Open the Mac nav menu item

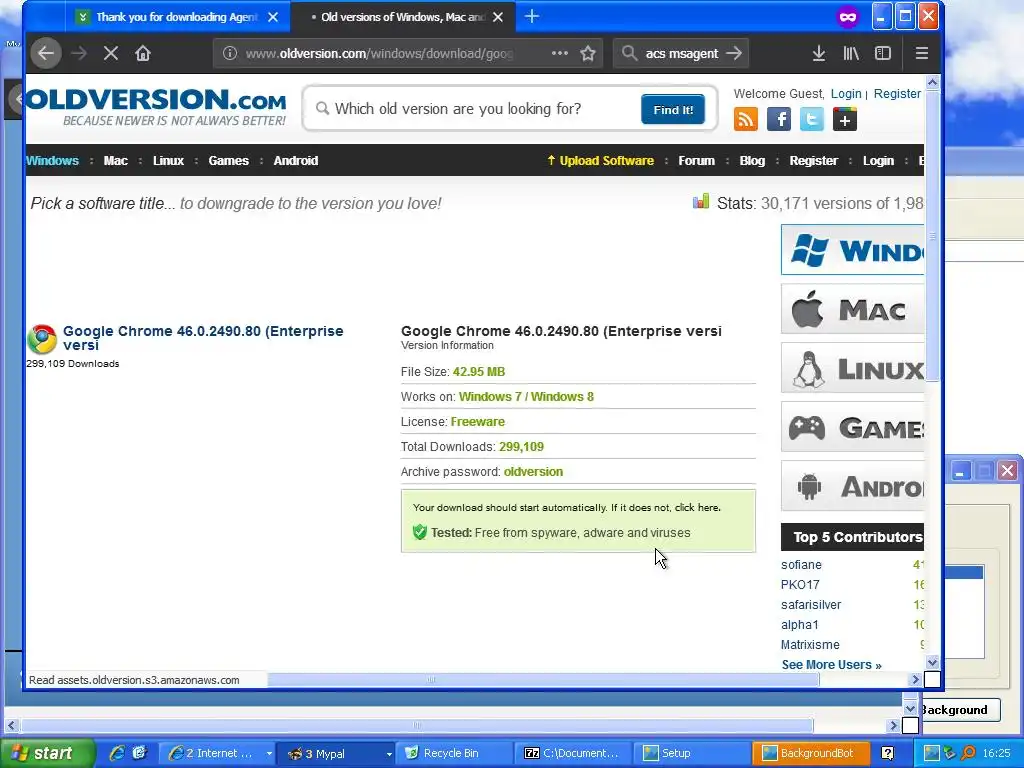tap(116, 161)
